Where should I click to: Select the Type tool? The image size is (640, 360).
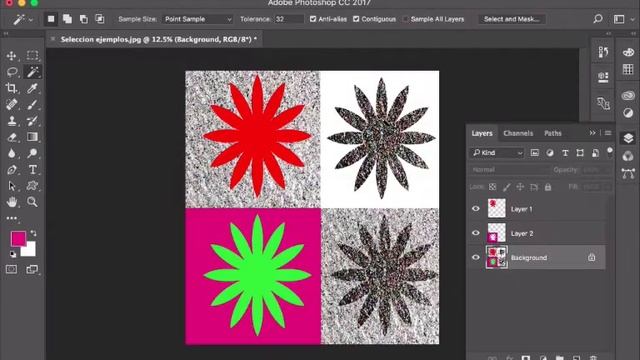tap(32, 169)
